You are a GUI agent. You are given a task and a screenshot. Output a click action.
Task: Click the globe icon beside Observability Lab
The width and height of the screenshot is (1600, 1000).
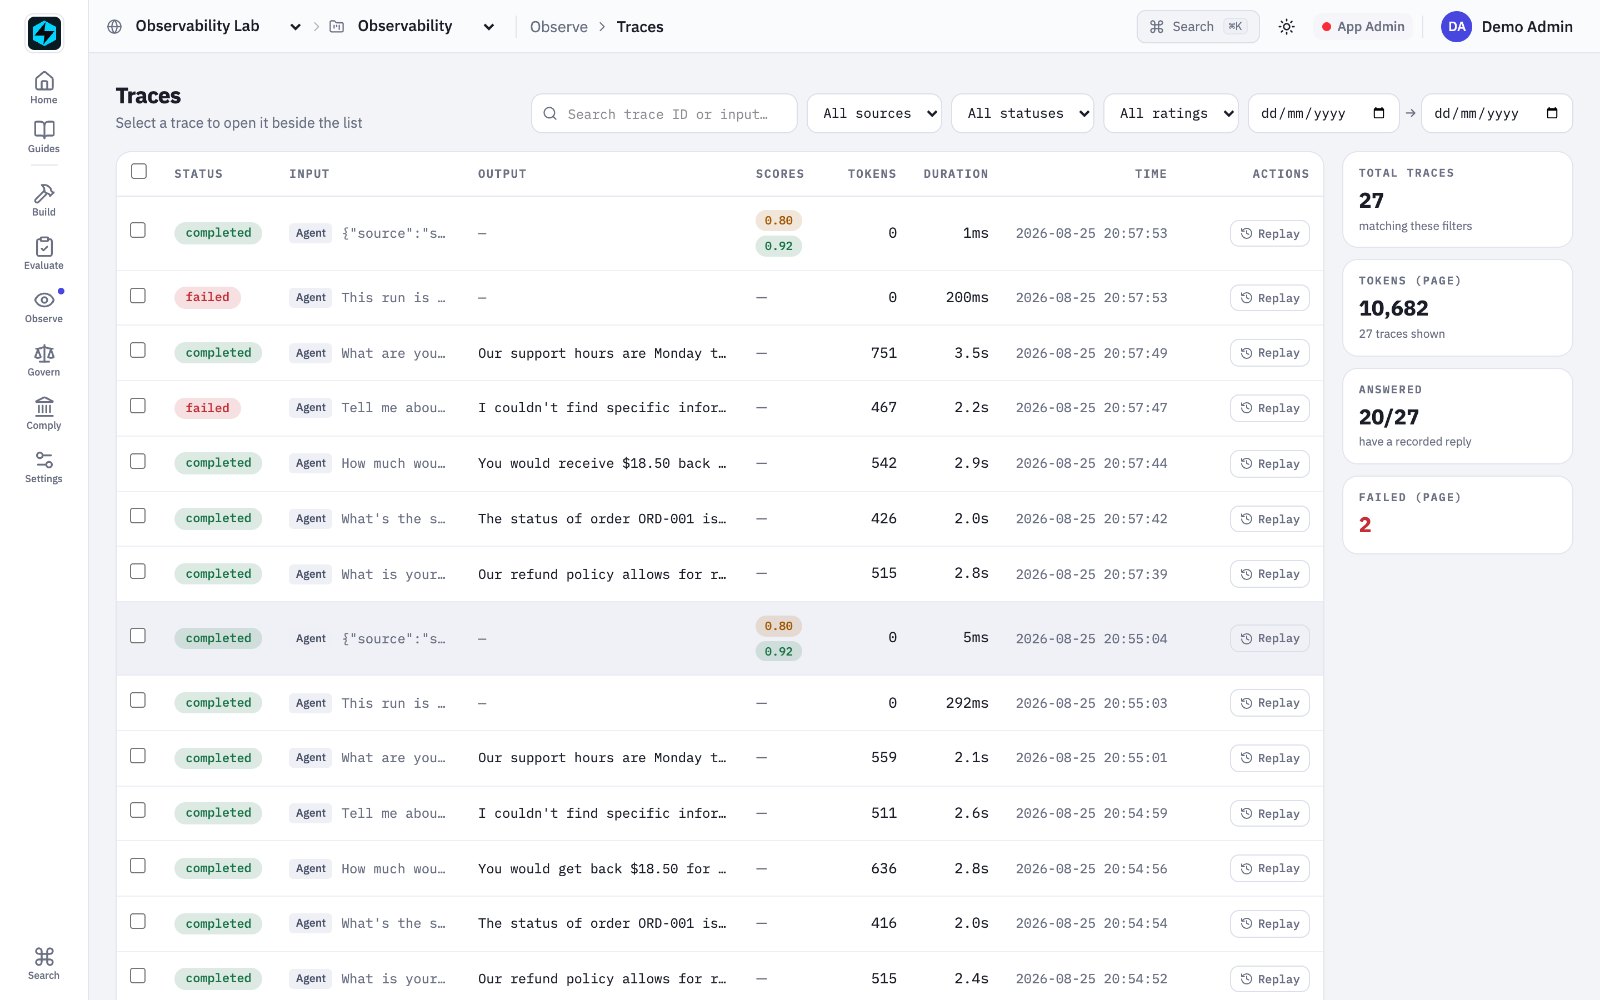tap(114, 27)
